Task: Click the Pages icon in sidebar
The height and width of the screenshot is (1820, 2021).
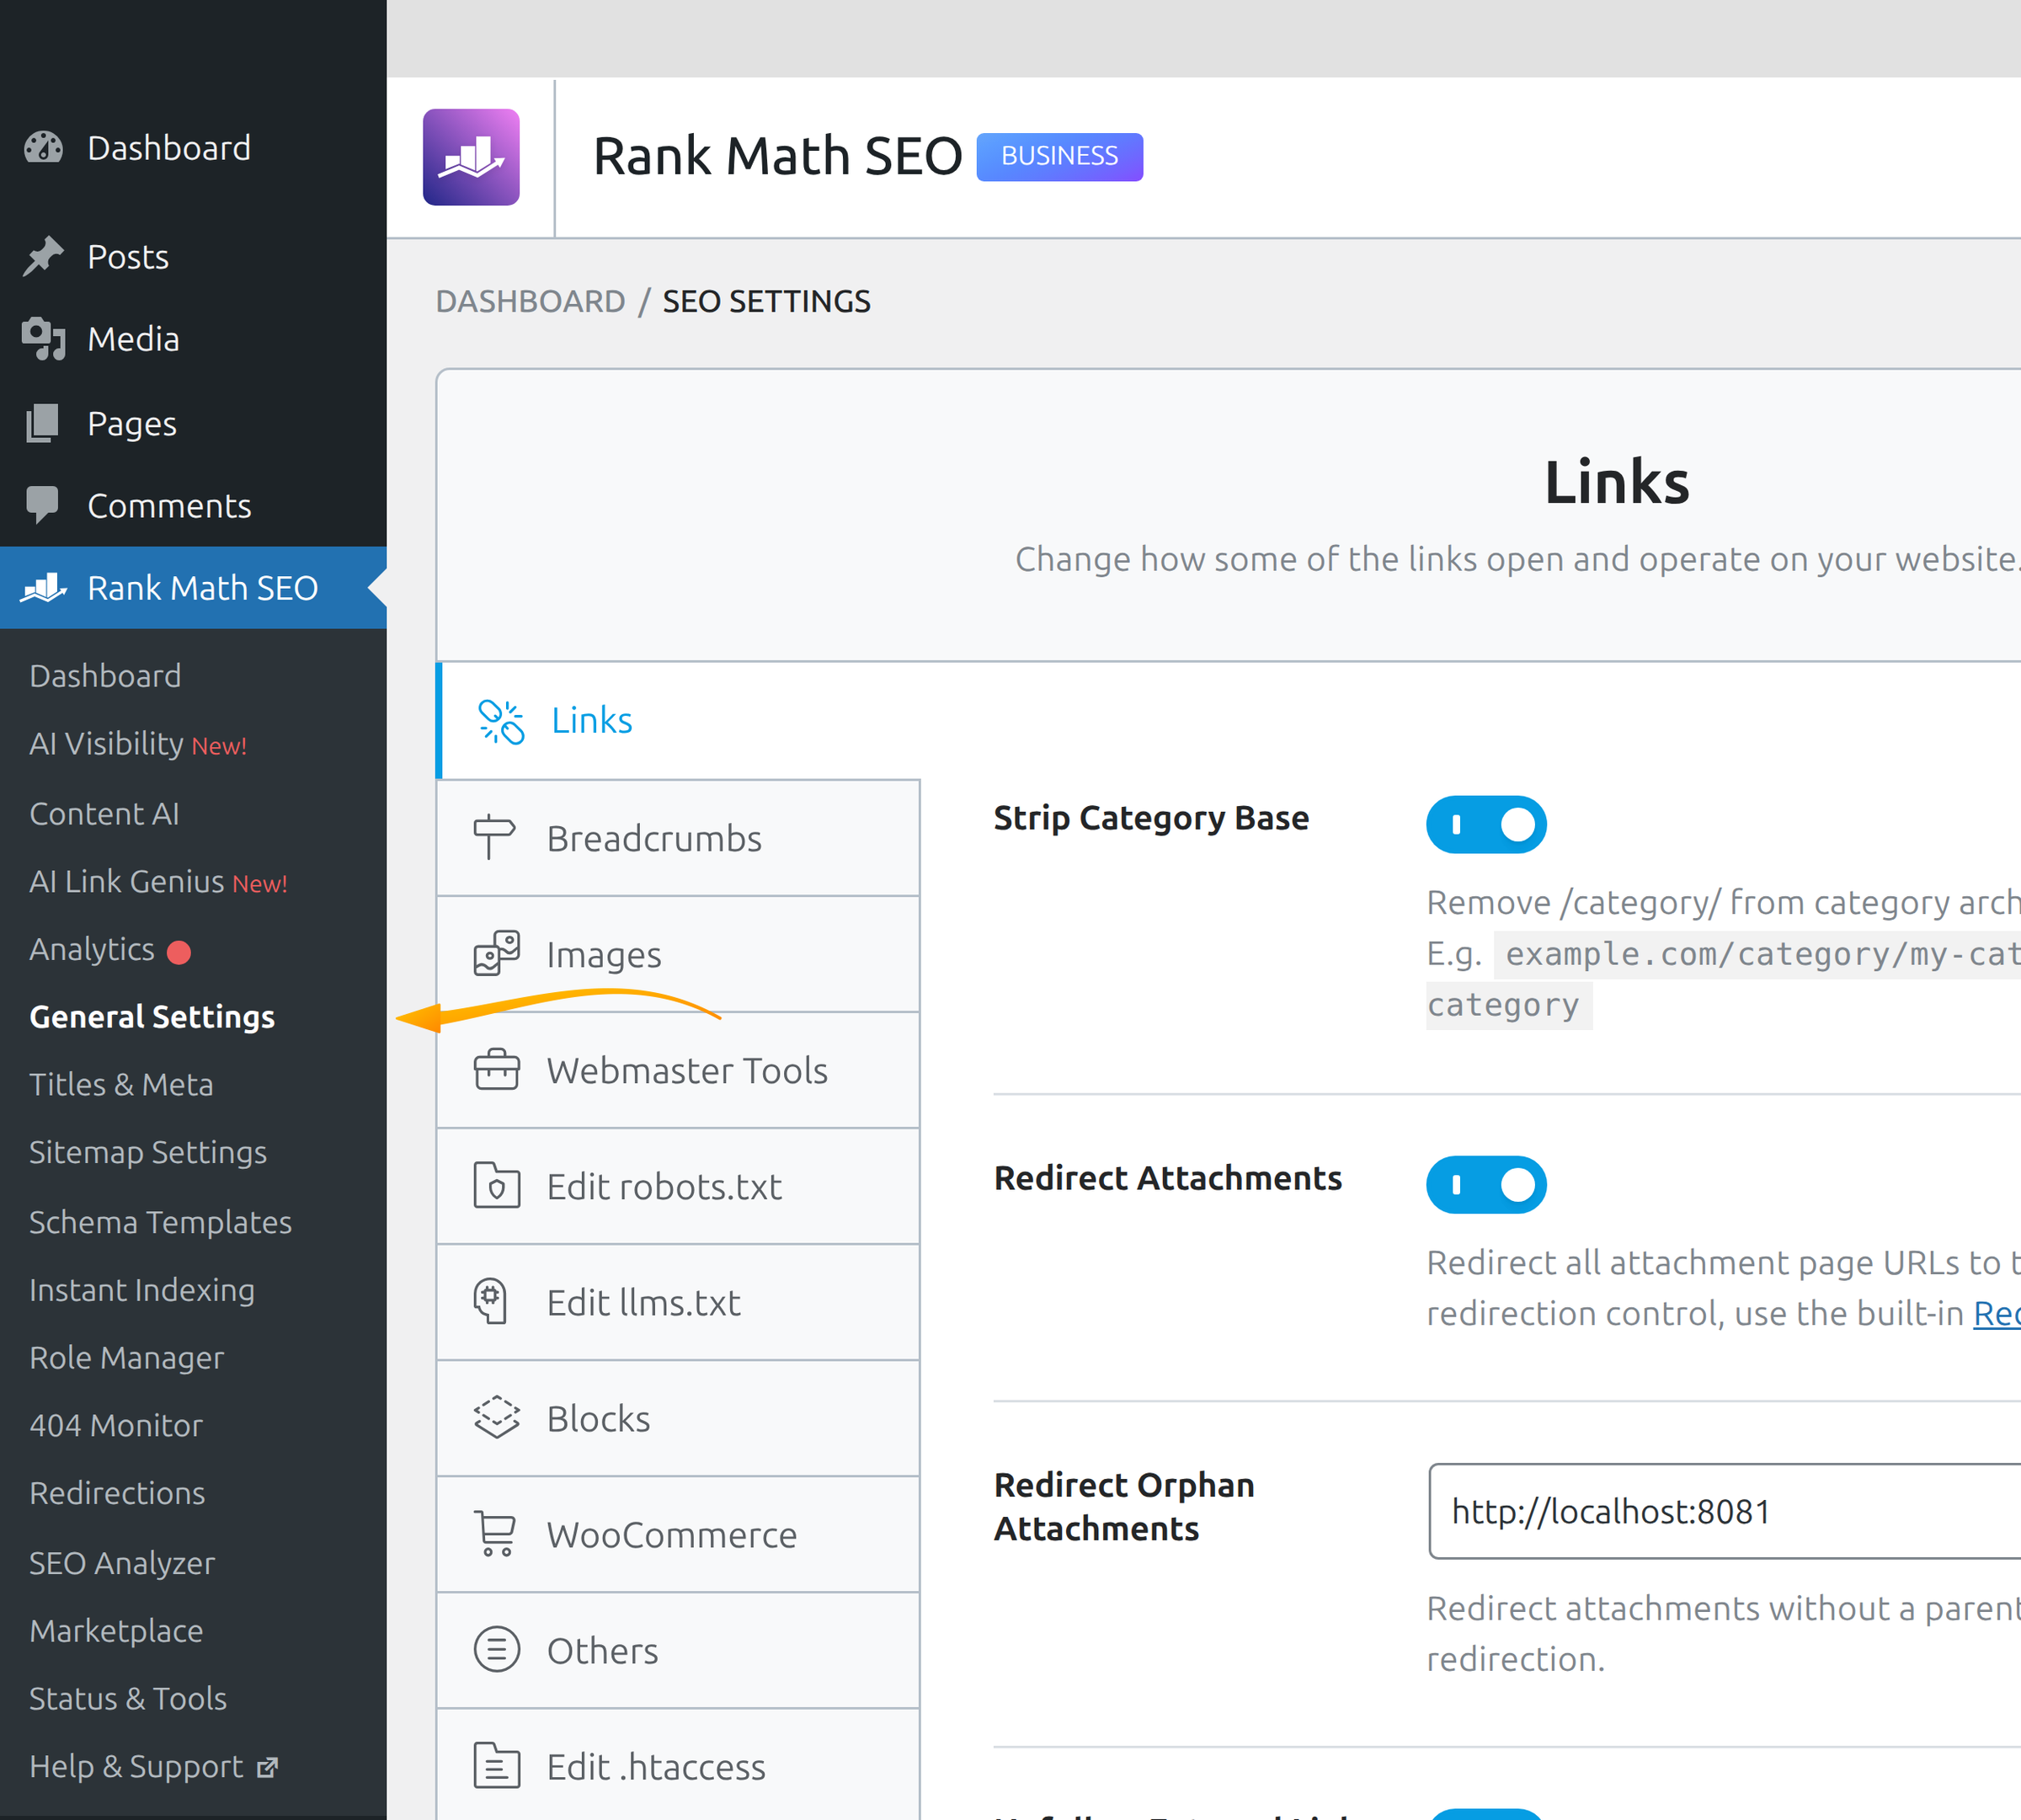Action: (43, 423)
